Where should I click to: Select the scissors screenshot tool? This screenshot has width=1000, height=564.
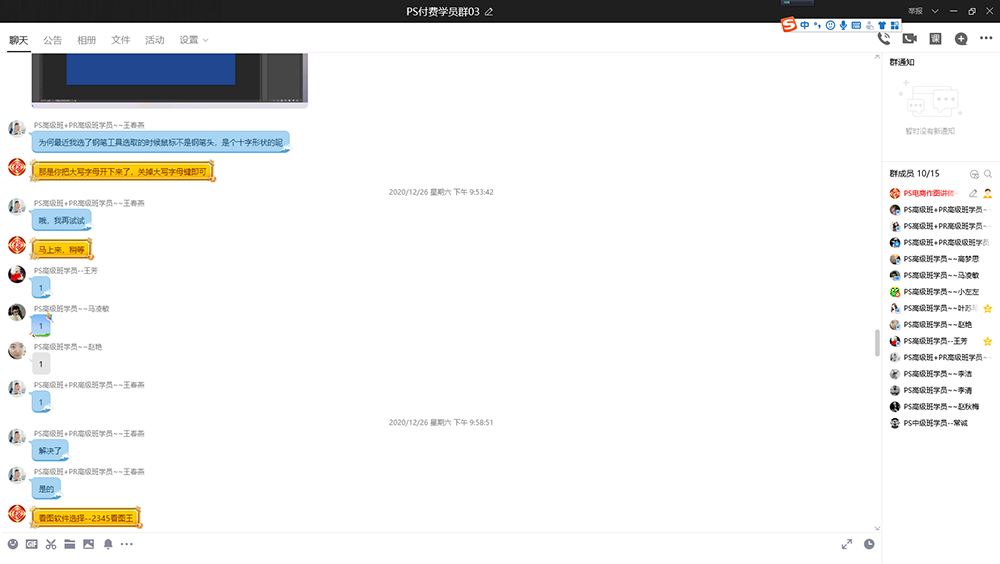(x=51, y=544)
